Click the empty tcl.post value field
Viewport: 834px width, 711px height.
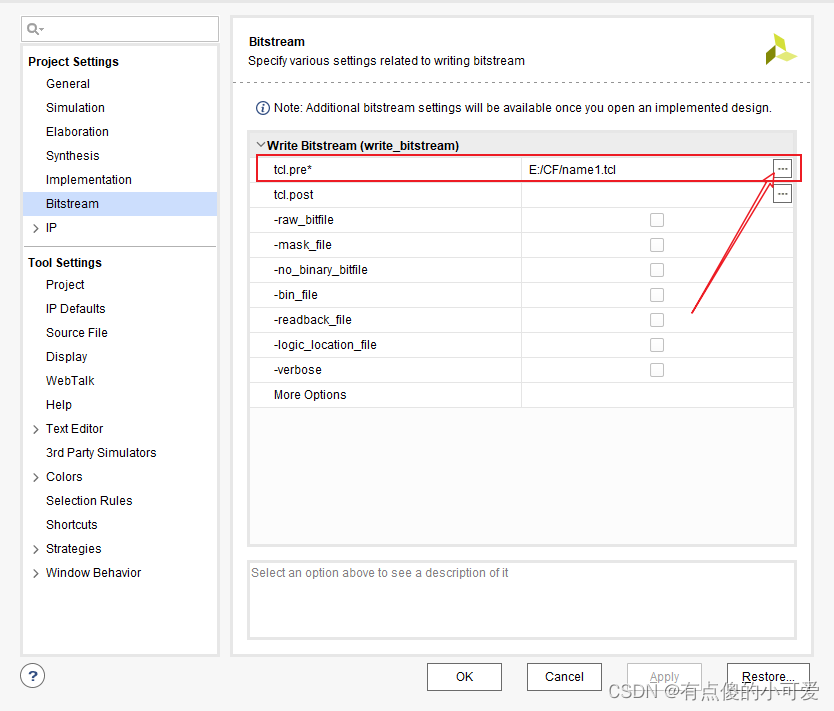click(647, 195)
